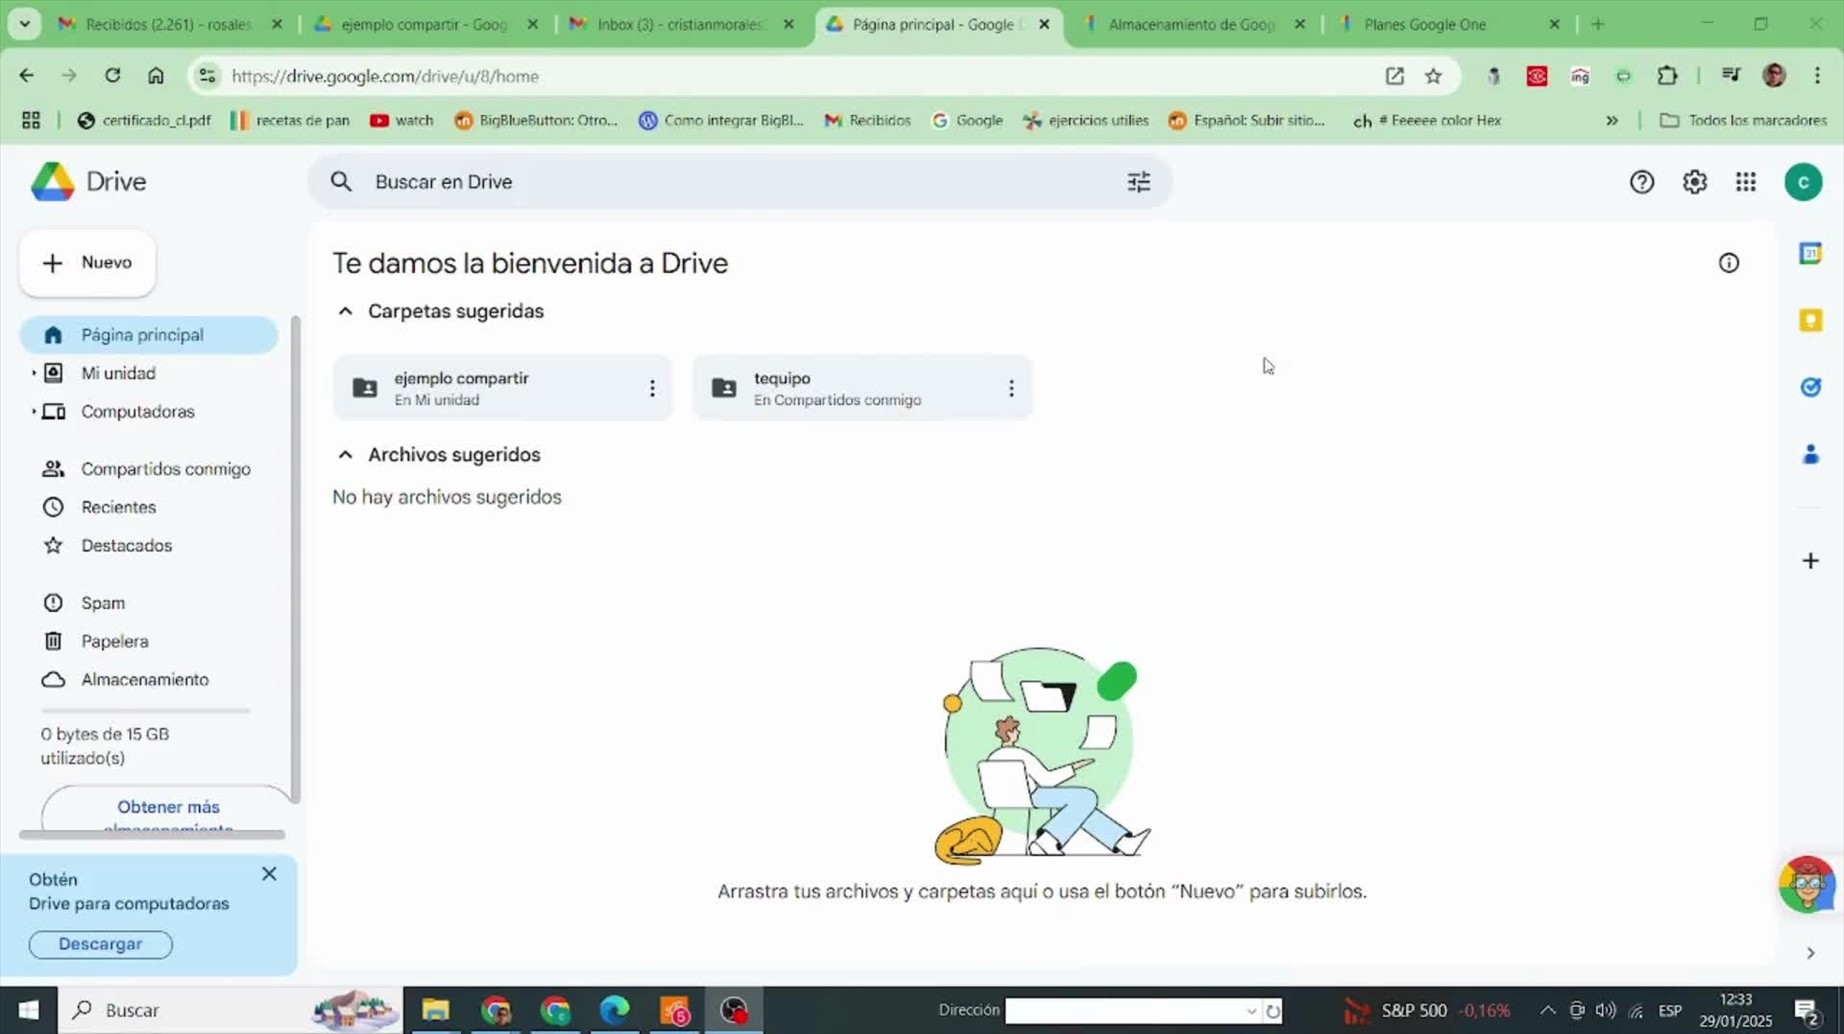
Task: Open Google Keep side panel icon
Action: [1810, 320]
